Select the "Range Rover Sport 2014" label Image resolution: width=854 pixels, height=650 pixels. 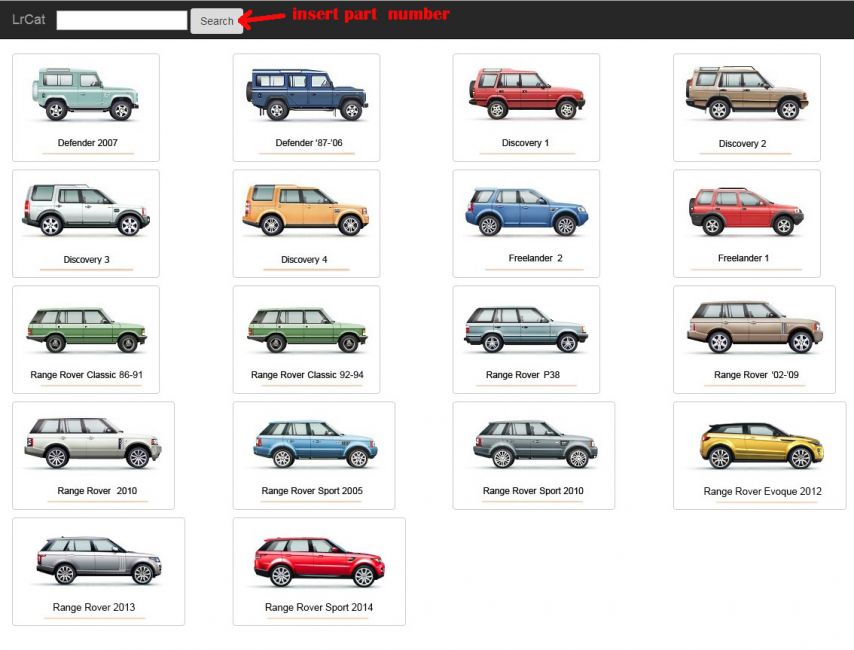click(x=319, y=608)
